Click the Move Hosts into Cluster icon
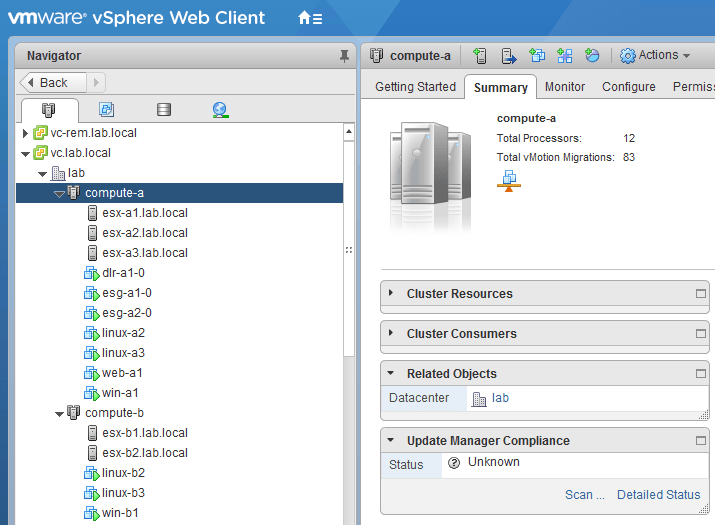This screenshot has height=525, width=715. pos(509,56)
